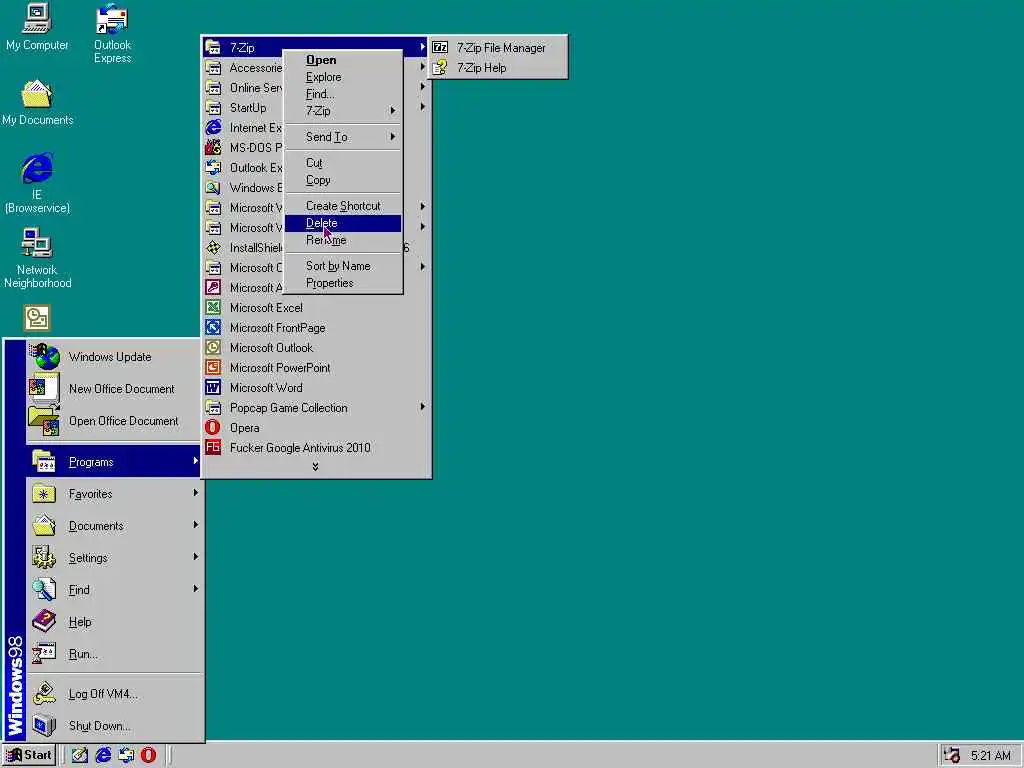1024x768 pixels.
Task: Click New Office Document icon
Action: [44, 389]
